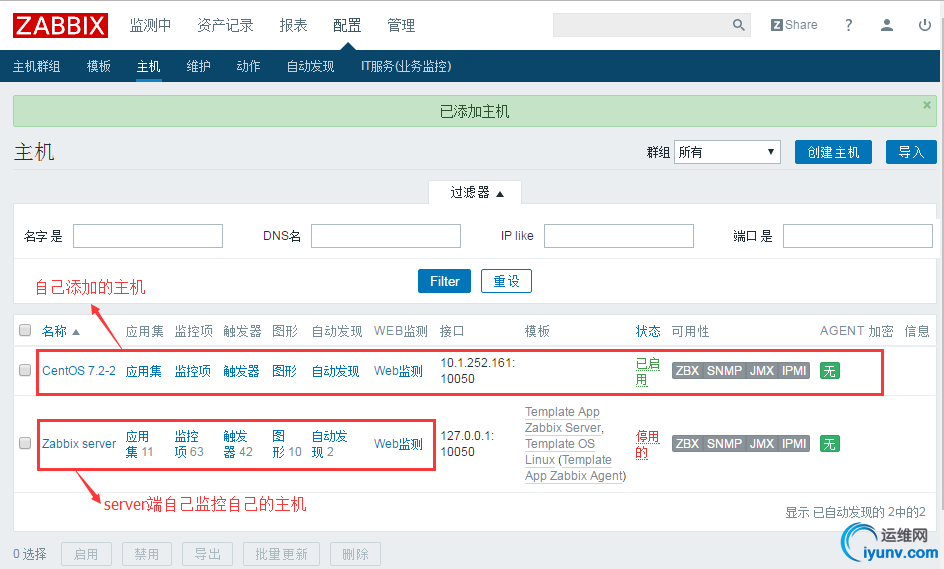This screenshot has height=569, width=944.
Task: Open 自动发现 for CentOS 7.2-2
Action: tap(335, 371)
